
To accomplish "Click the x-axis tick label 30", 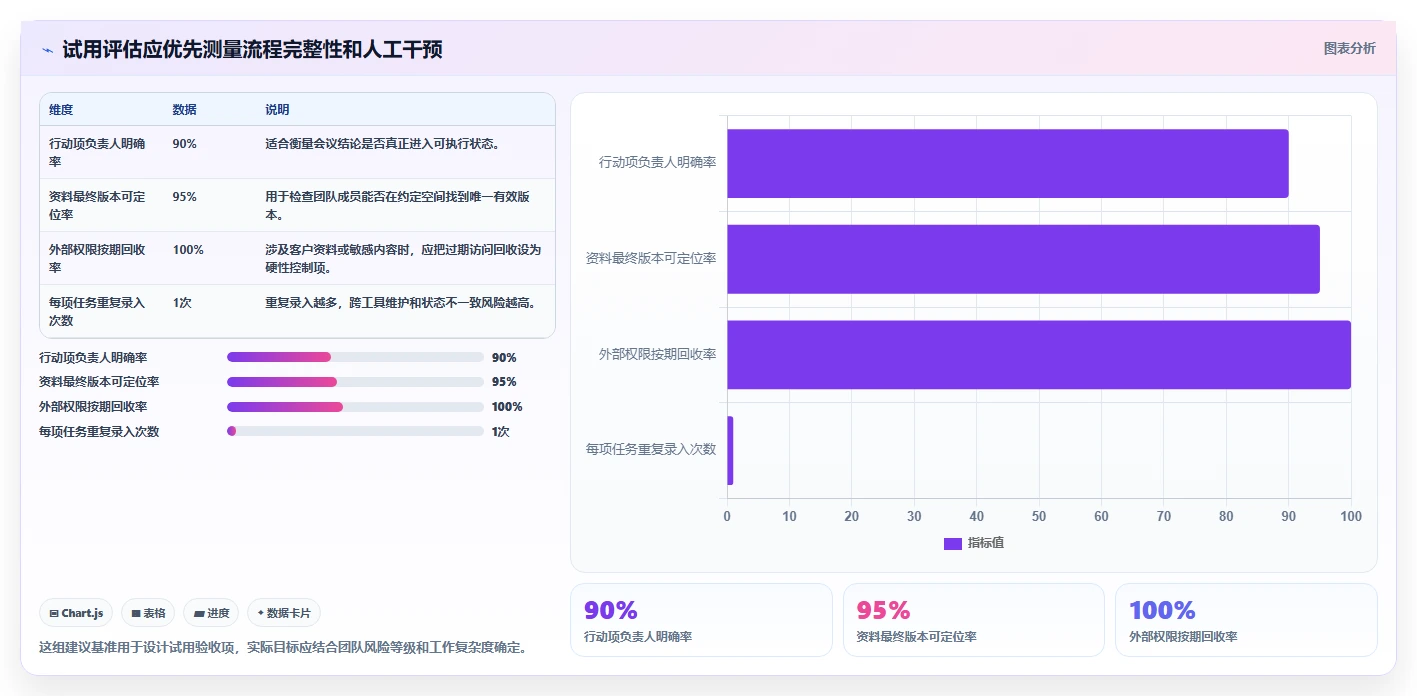I will point(914,516).
